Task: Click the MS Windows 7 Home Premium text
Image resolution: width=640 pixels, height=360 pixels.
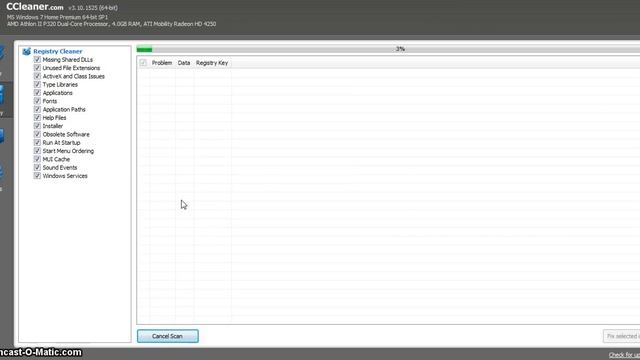Action: coord(58,18)
